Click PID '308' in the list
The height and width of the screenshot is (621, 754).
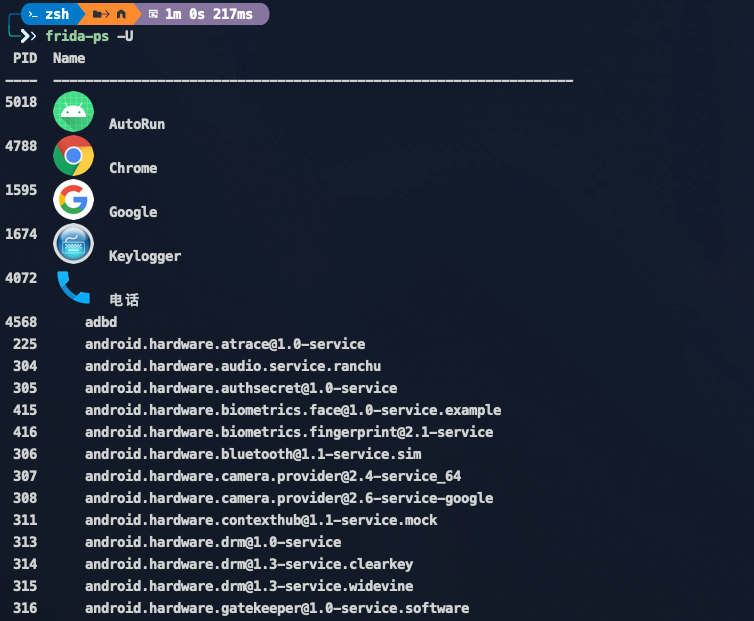click(25, 498)
